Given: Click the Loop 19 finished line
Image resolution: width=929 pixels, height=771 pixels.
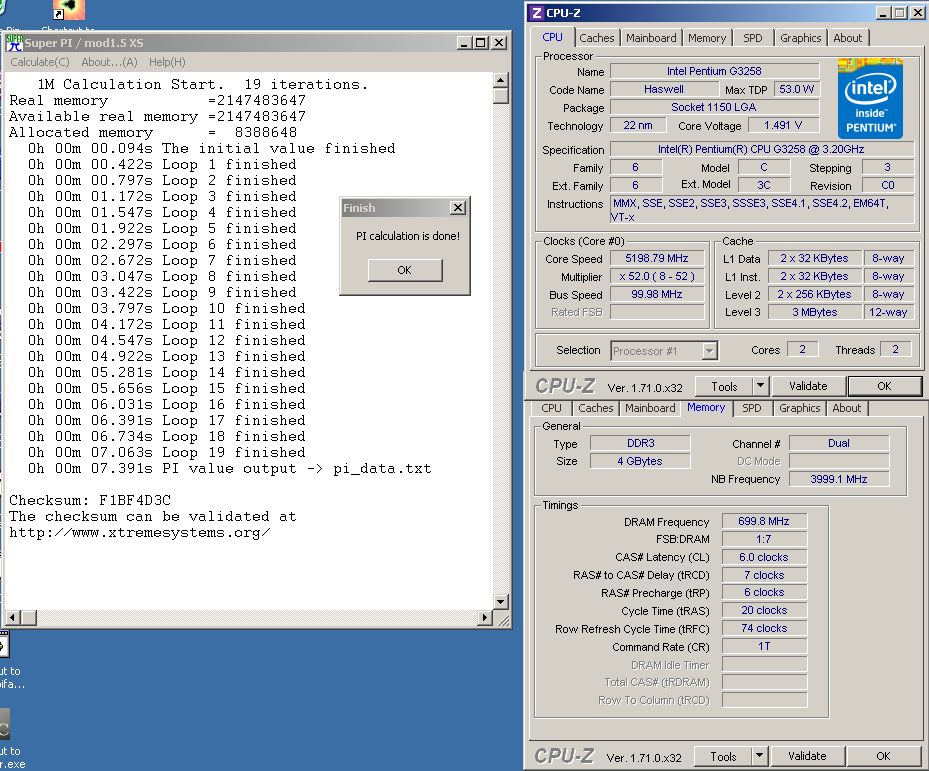Looking at the screenshot, I should pyautogui.click(x=166, y=453).
